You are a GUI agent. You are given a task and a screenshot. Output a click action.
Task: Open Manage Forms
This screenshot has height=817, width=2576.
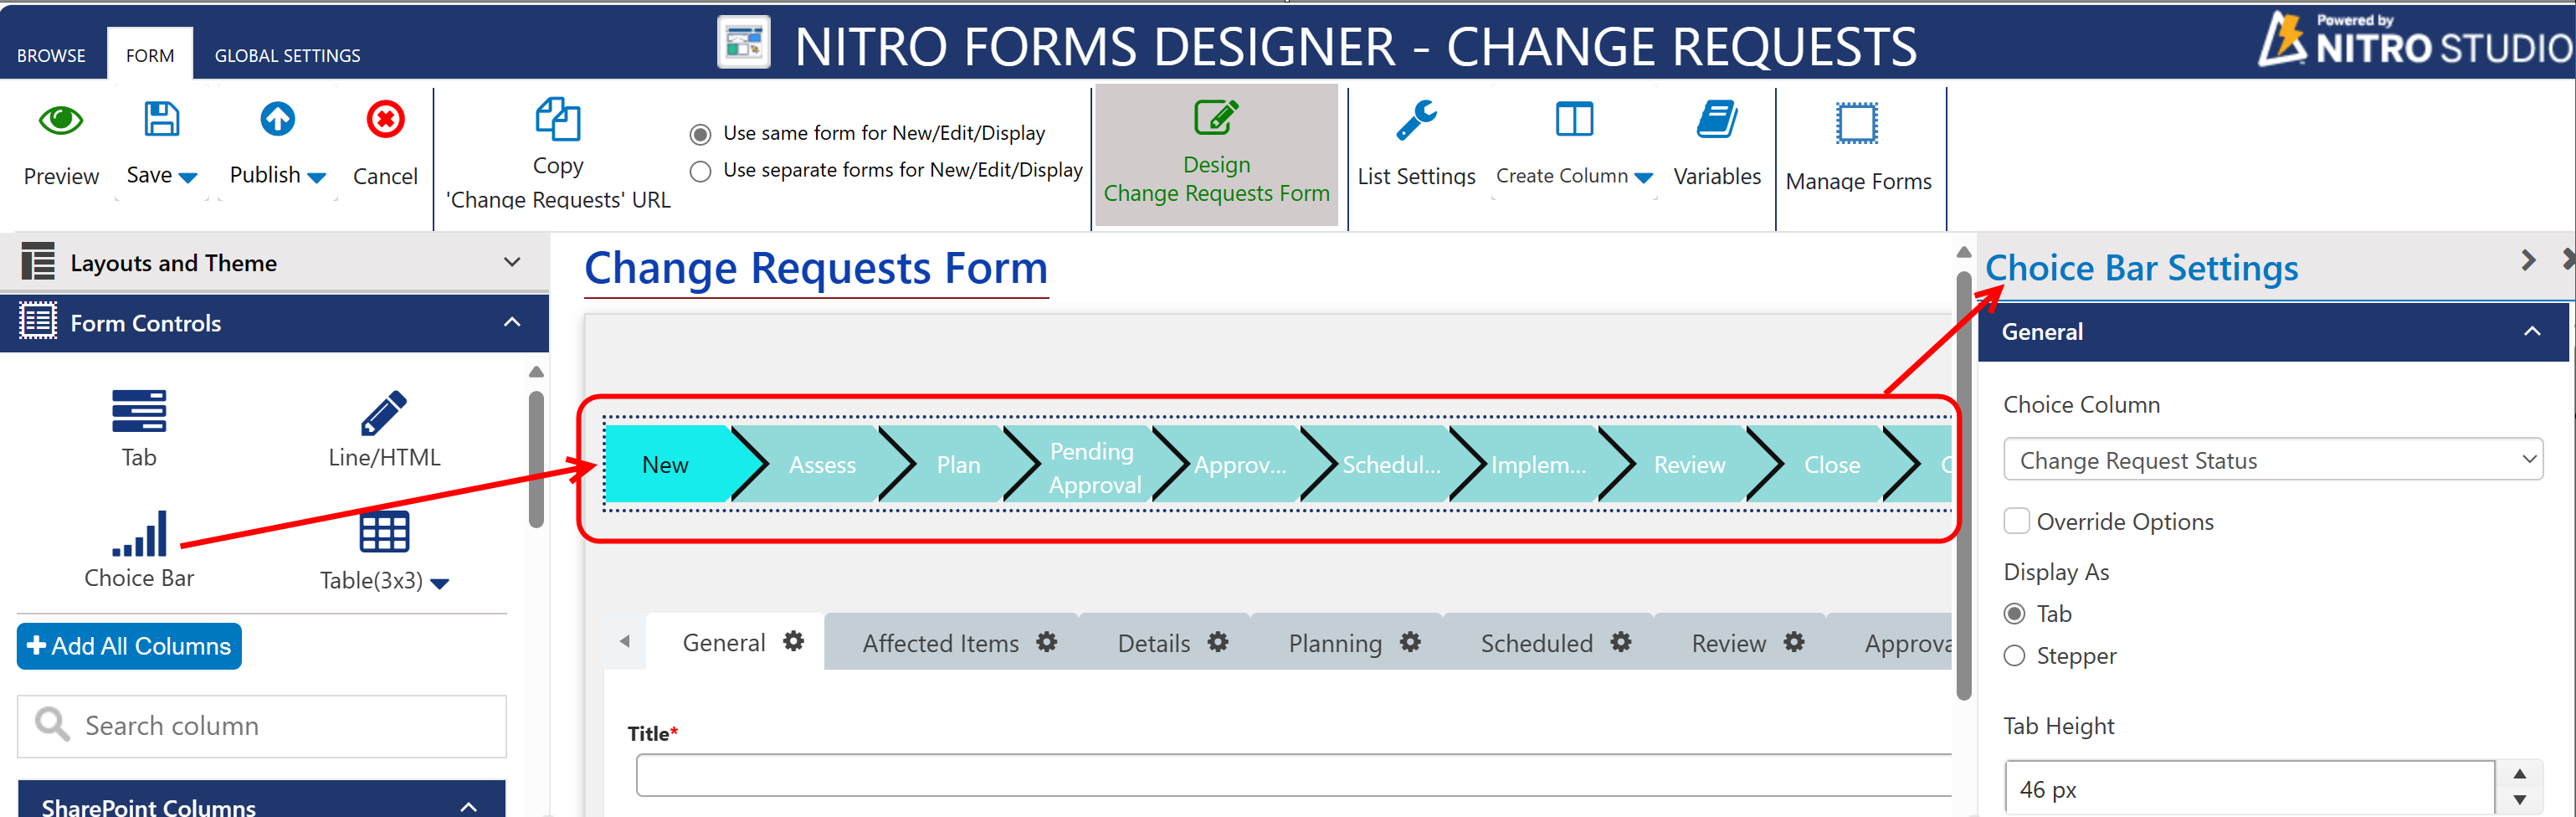click(x=1858, y=146)
